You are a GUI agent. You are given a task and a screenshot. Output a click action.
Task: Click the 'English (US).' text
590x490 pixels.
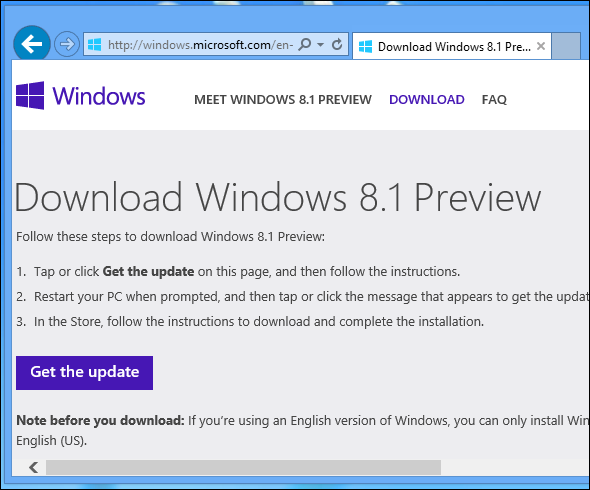click(52, 440)
